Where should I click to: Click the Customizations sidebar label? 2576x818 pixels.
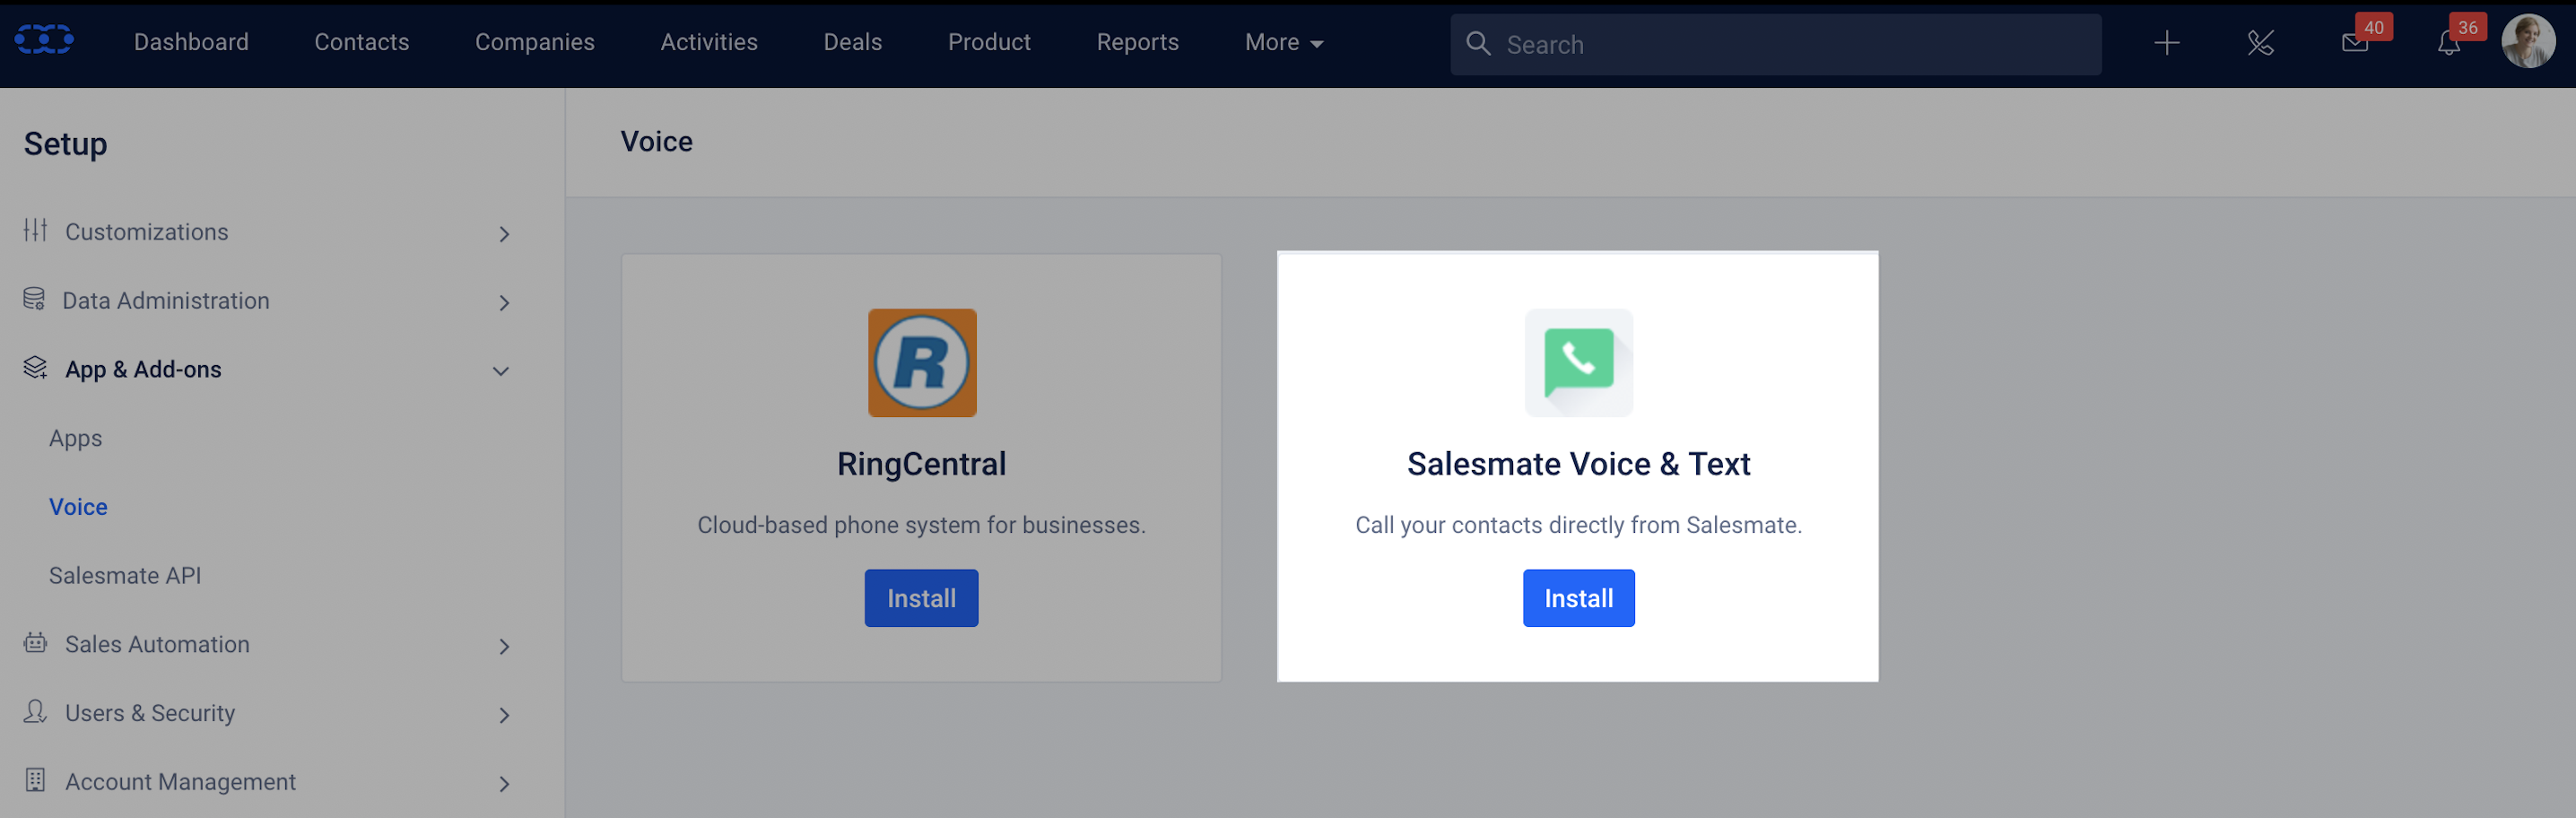pos(146,232)
